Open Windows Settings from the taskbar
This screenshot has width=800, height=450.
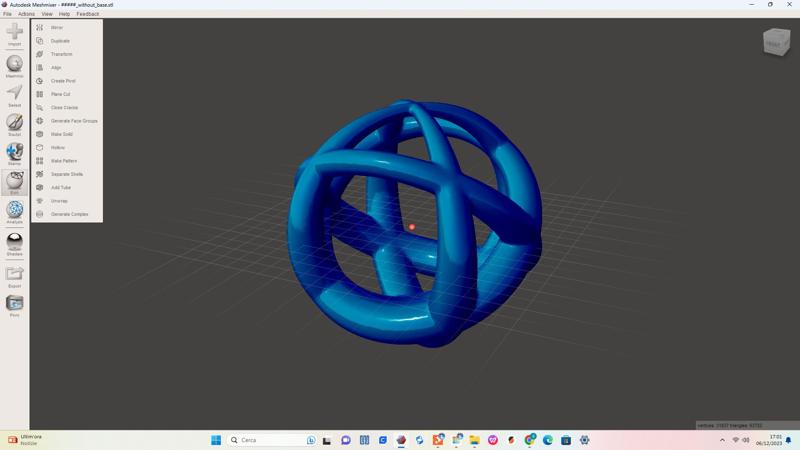585,440
